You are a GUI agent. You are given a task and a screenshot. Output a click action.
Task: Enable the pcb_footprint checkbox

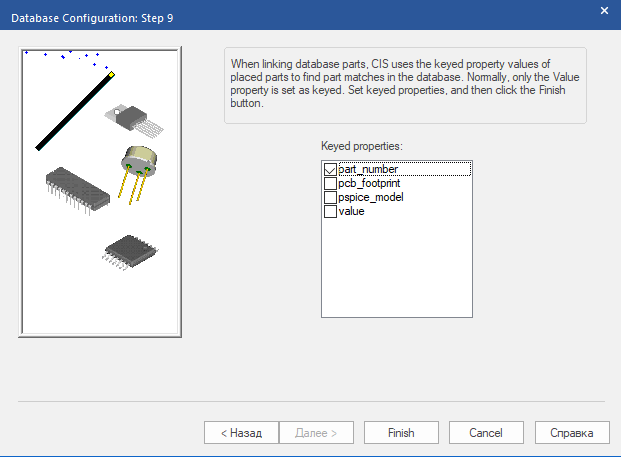pyautogui.click(x=331, y=184)
